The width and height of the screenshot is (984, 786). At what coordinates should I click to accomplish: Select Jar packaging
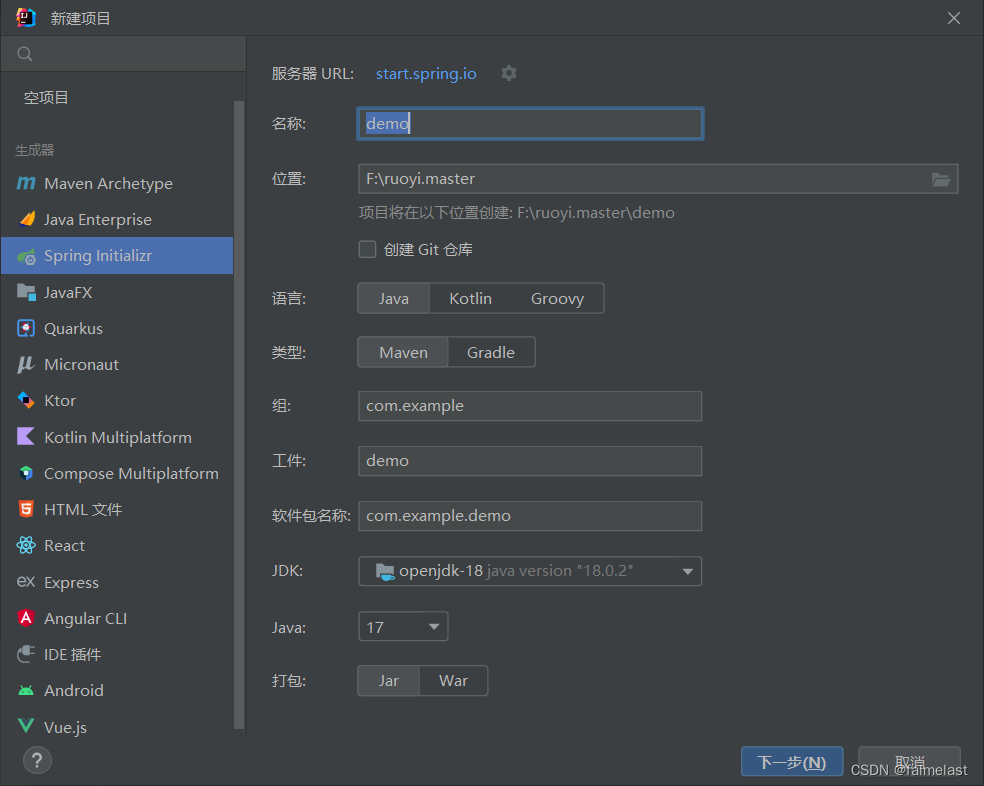388,681
